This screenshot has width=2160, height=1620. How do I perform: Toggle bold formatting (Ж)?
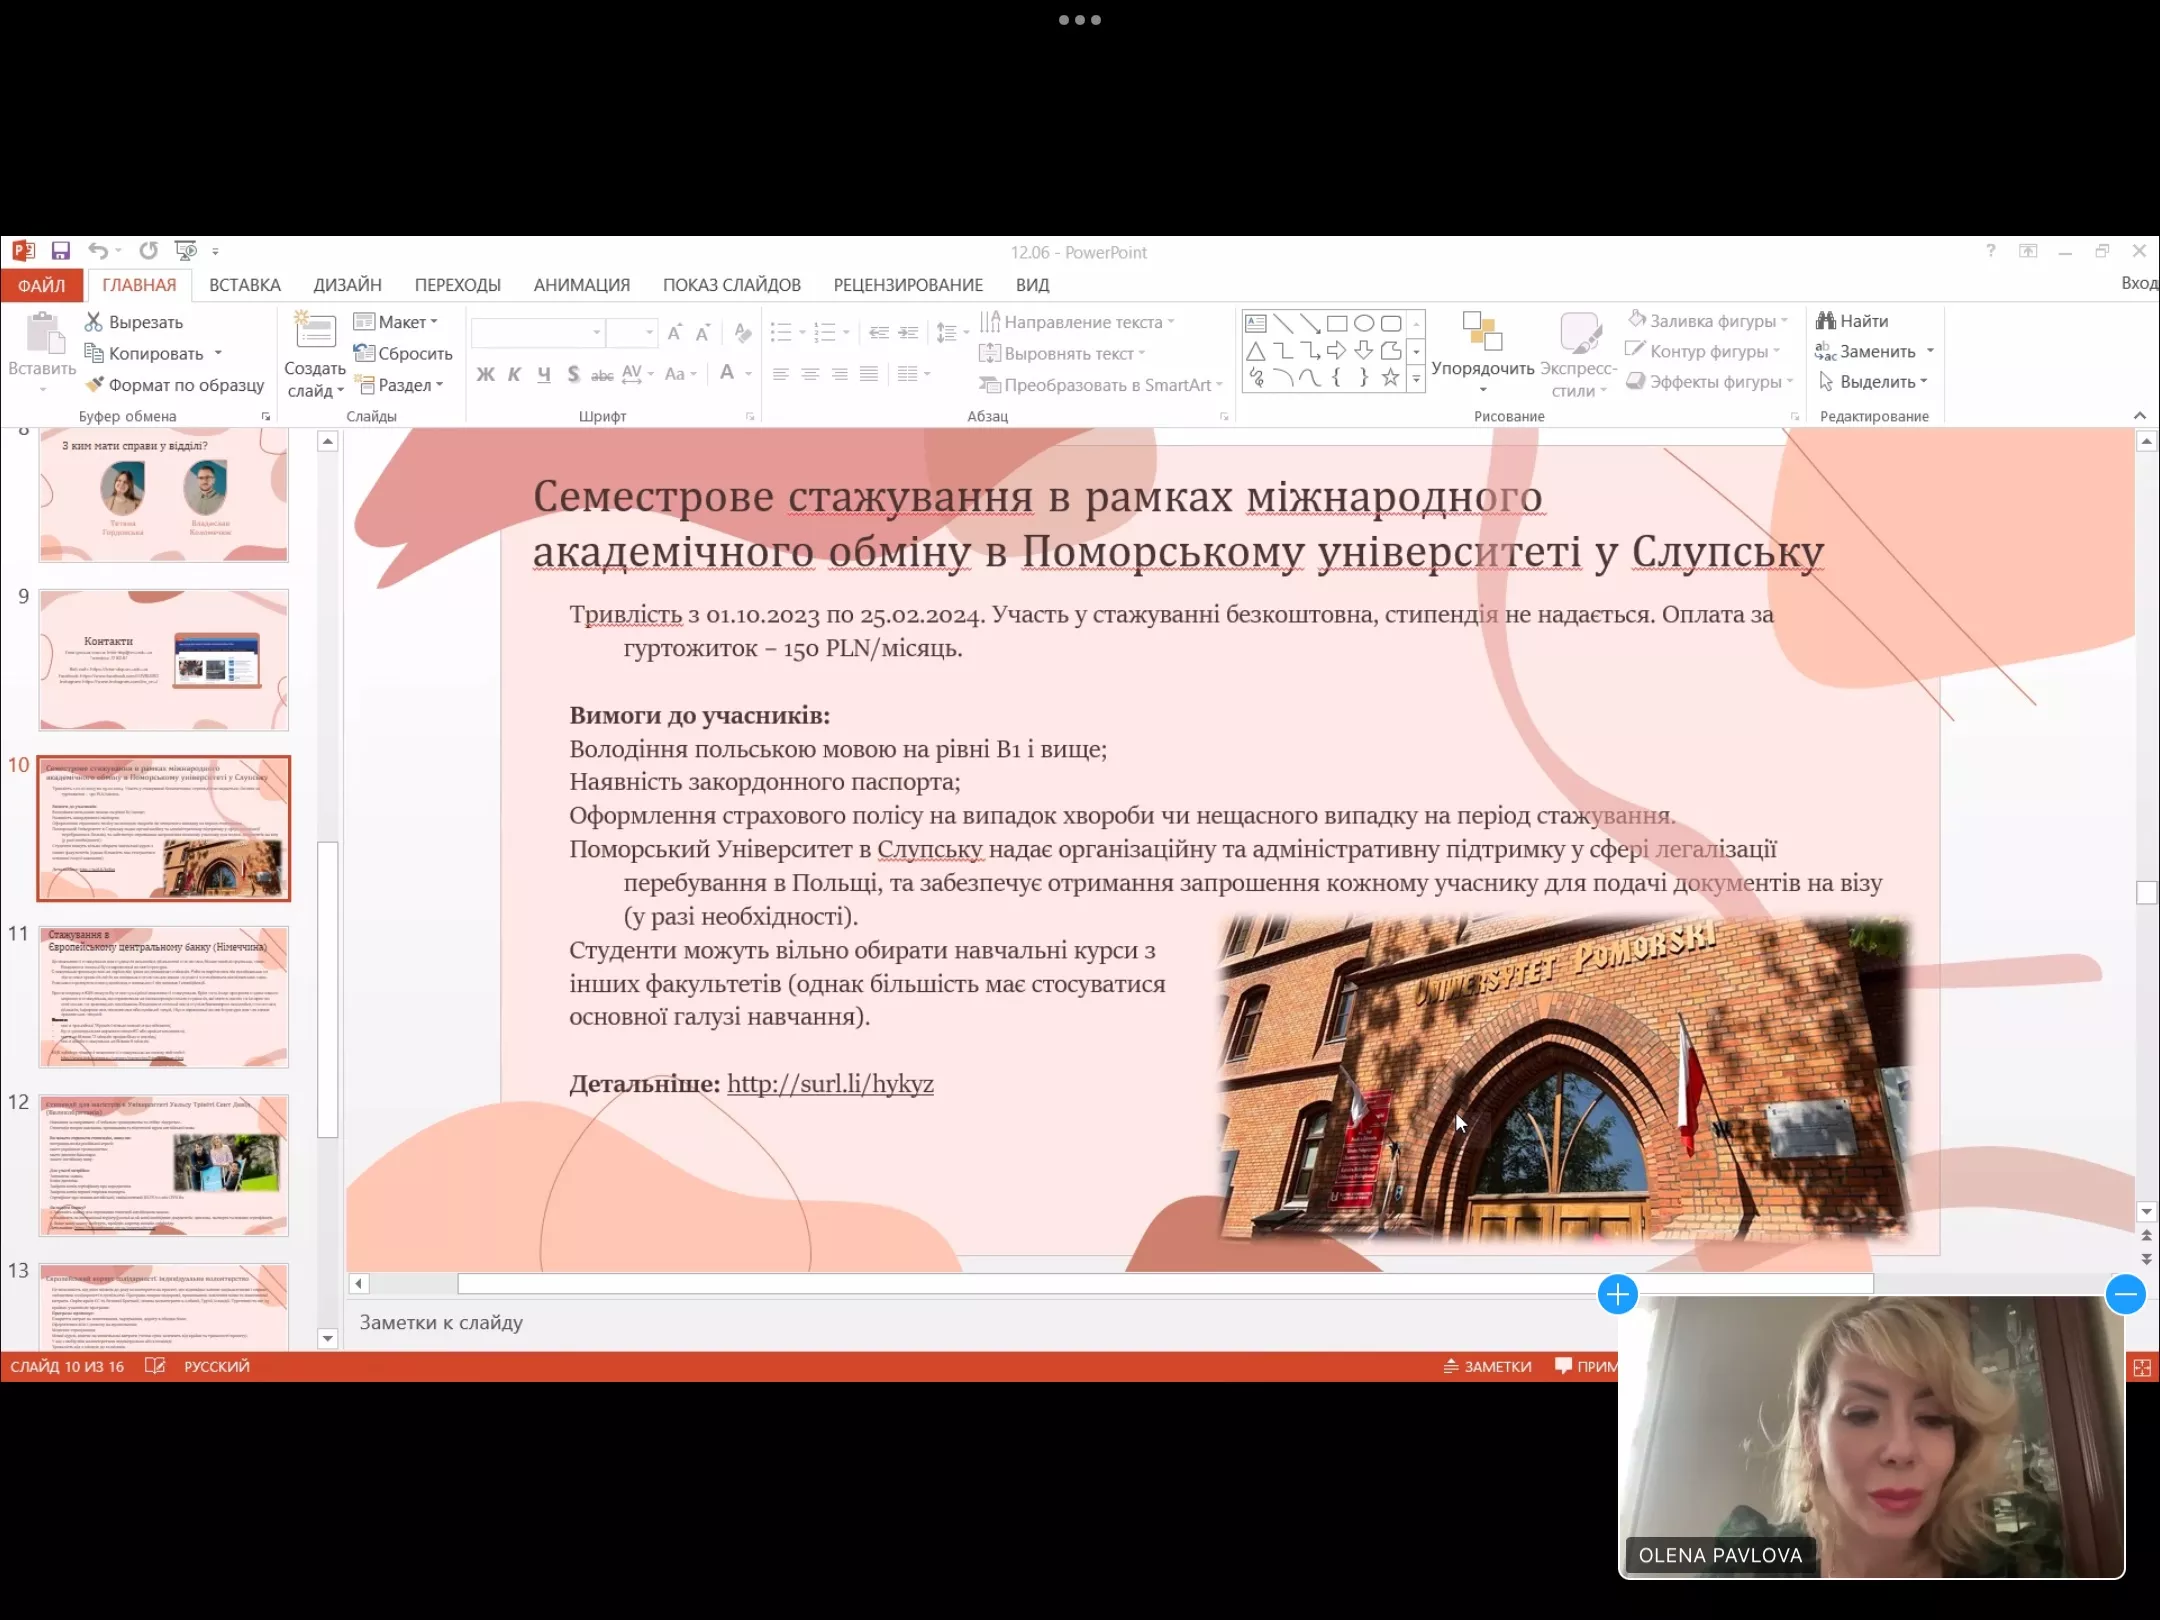point(487,374)
